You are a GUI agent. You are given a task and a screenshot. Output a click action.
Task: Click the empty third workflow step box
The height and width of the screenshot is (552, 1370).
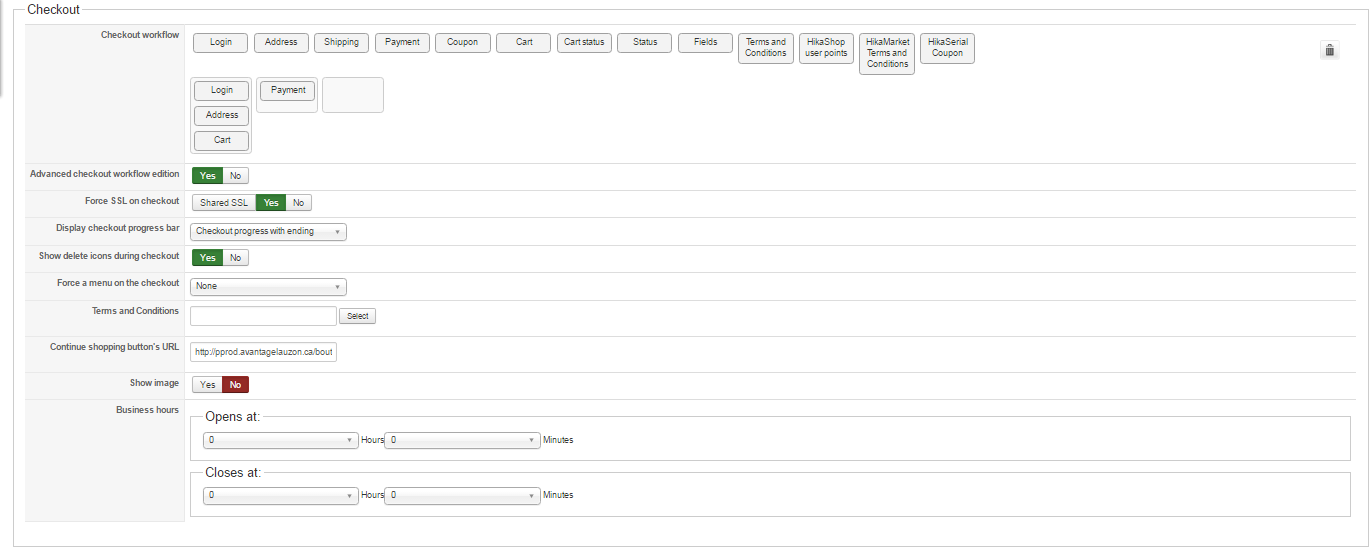[x=353, y=95]
